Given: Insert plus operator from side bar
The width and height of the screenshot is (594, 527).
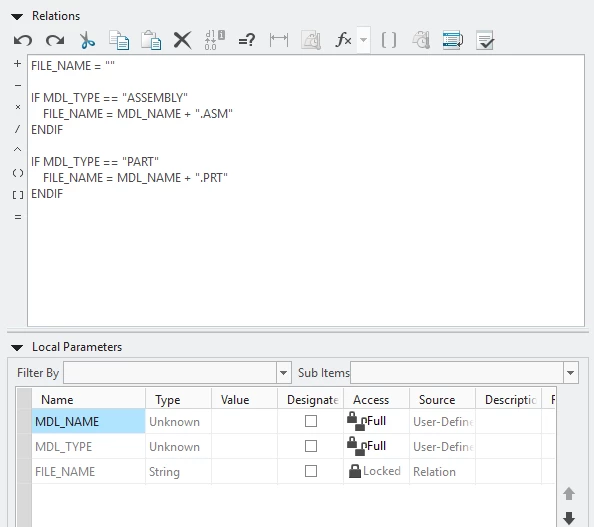Looking at the screenshot, I should (x=17, y=64).
